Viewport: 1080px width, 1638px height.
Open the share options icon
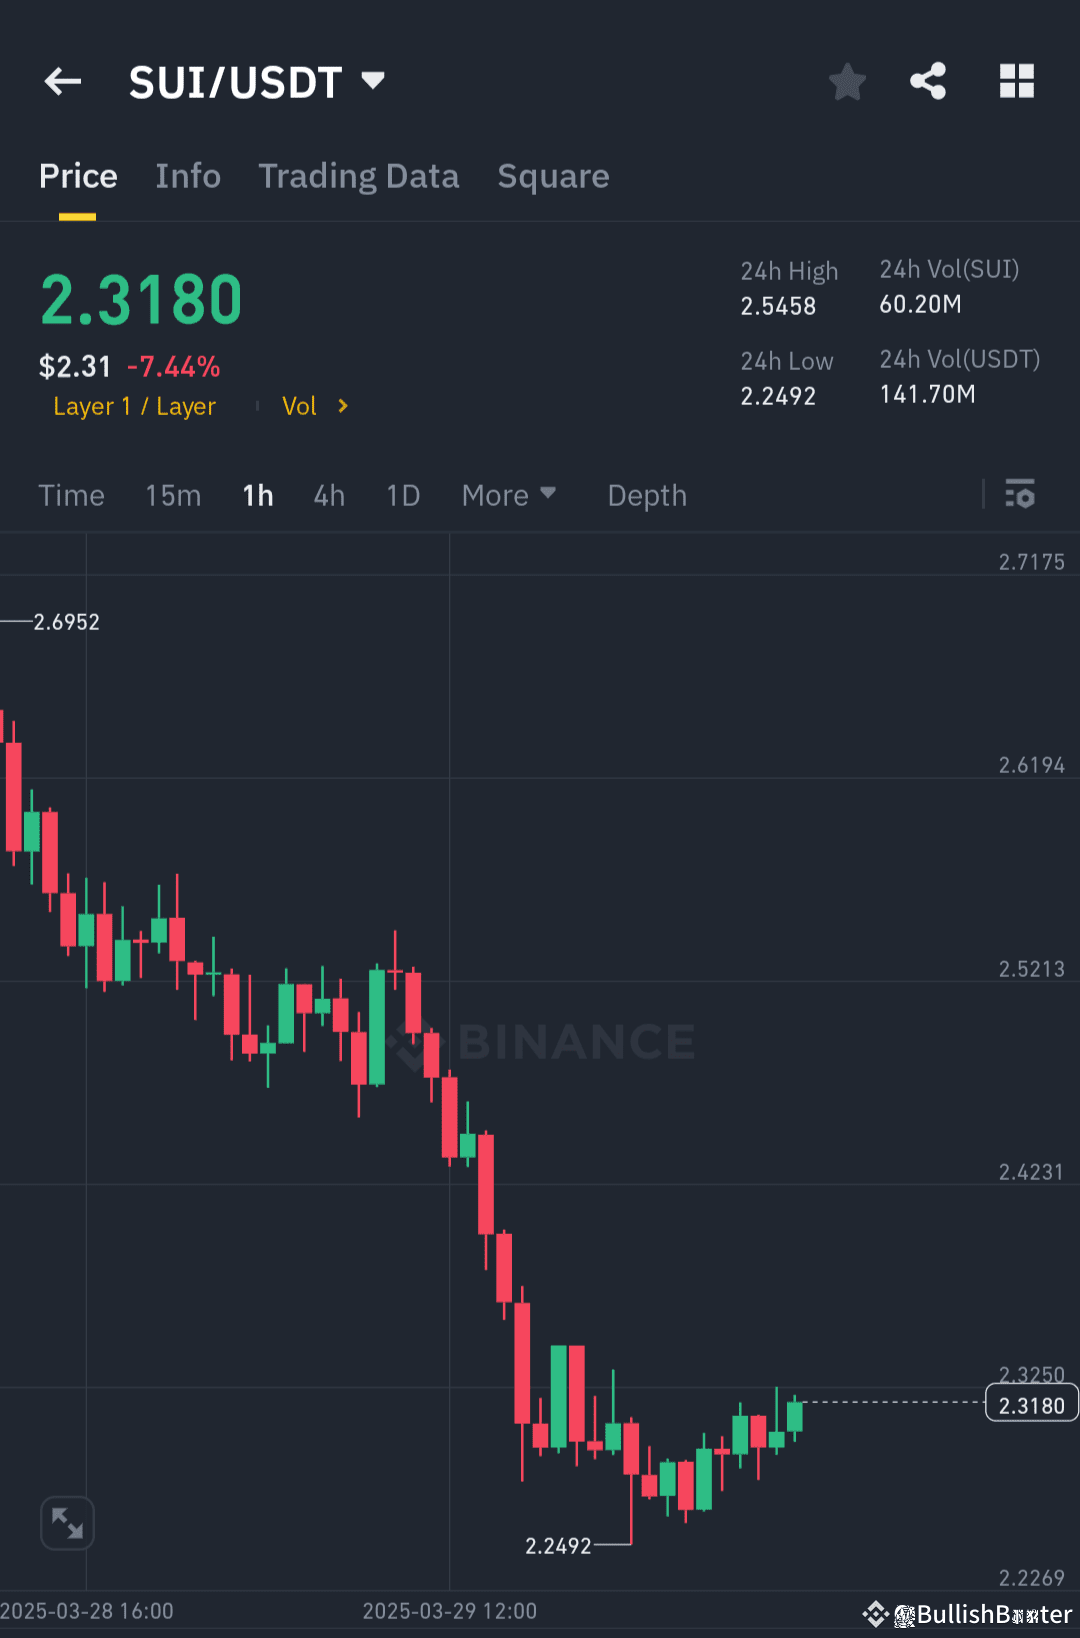coord(928,82)
